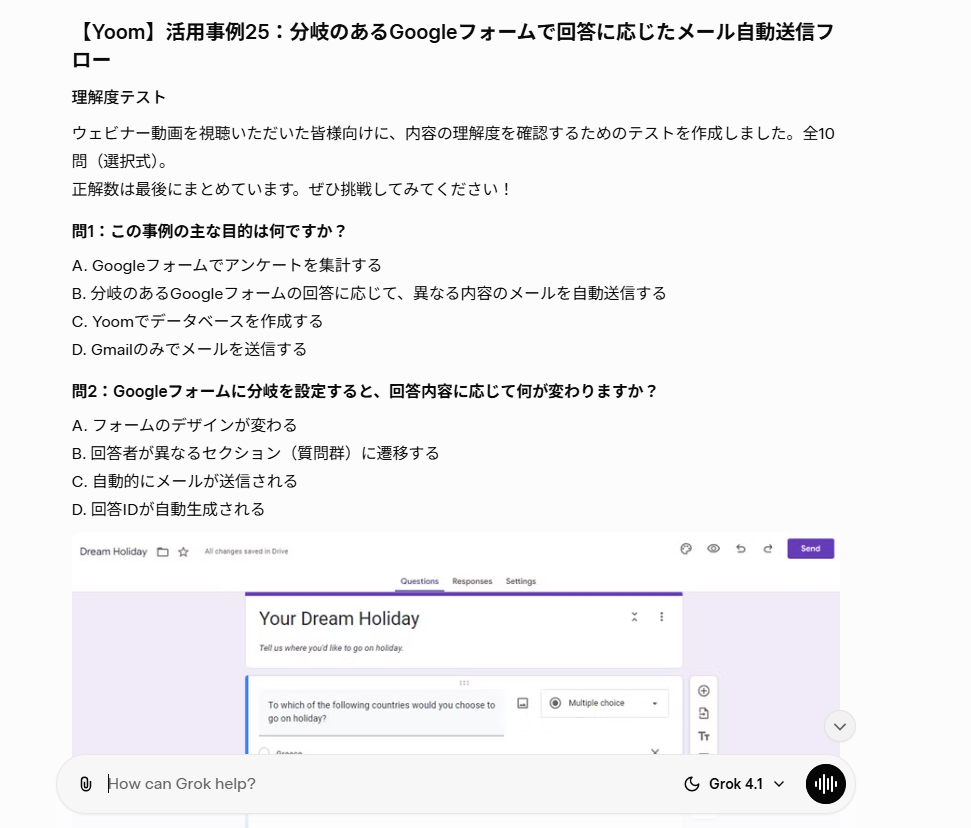Switch to the Responses tab
Viewport: 971px width, 828px height.
point(472,582)
